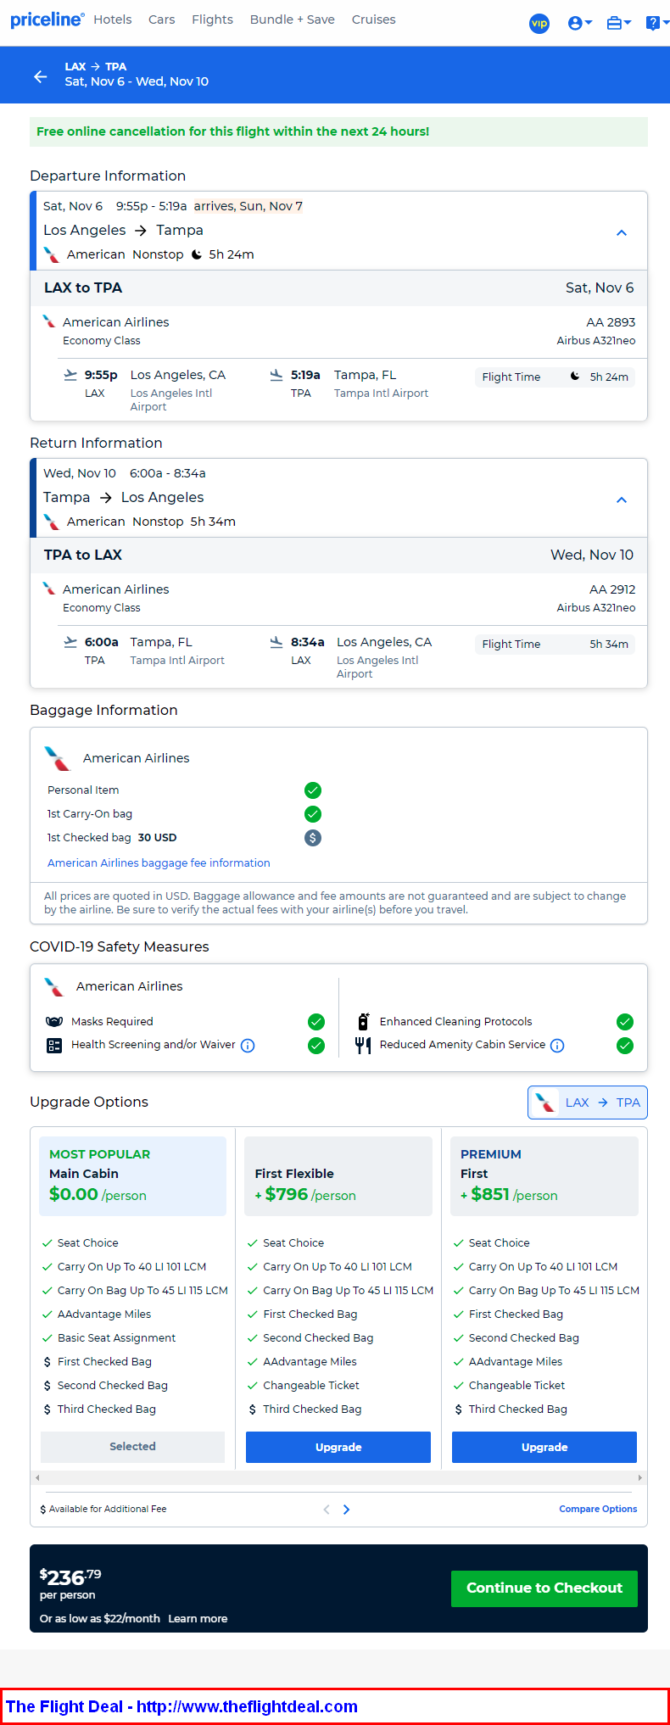Go to previous upgrade options page arrow

coord(326,1510)
